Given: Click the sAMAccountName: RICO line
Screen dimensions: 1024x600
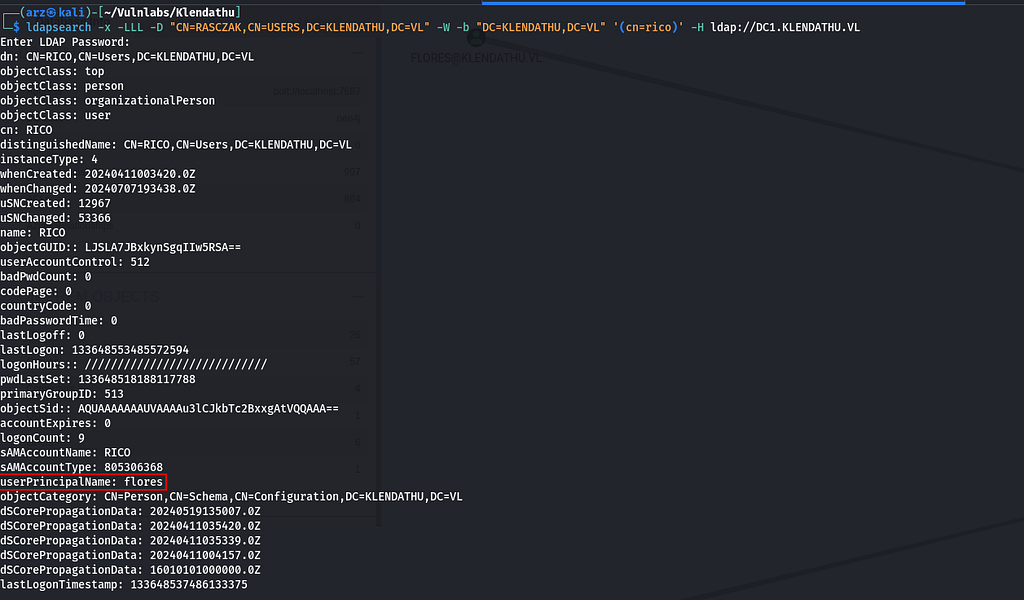Looking at the screenshot, I should pyautogui.click(x=65, y=452).
